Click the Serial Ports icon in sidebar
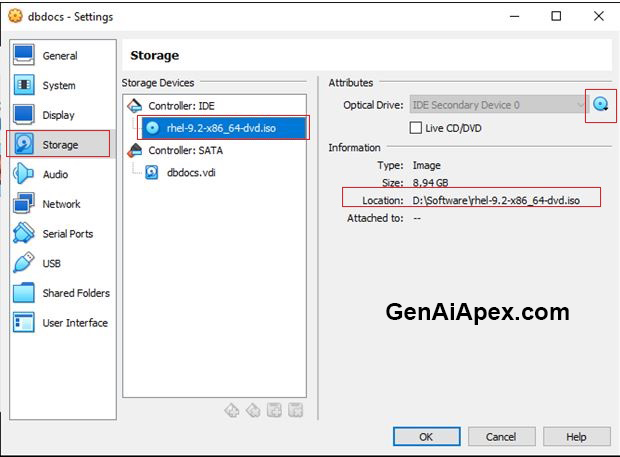Image resolution: width=620 pixels, height=457 pixels. [x=23, y=233]
